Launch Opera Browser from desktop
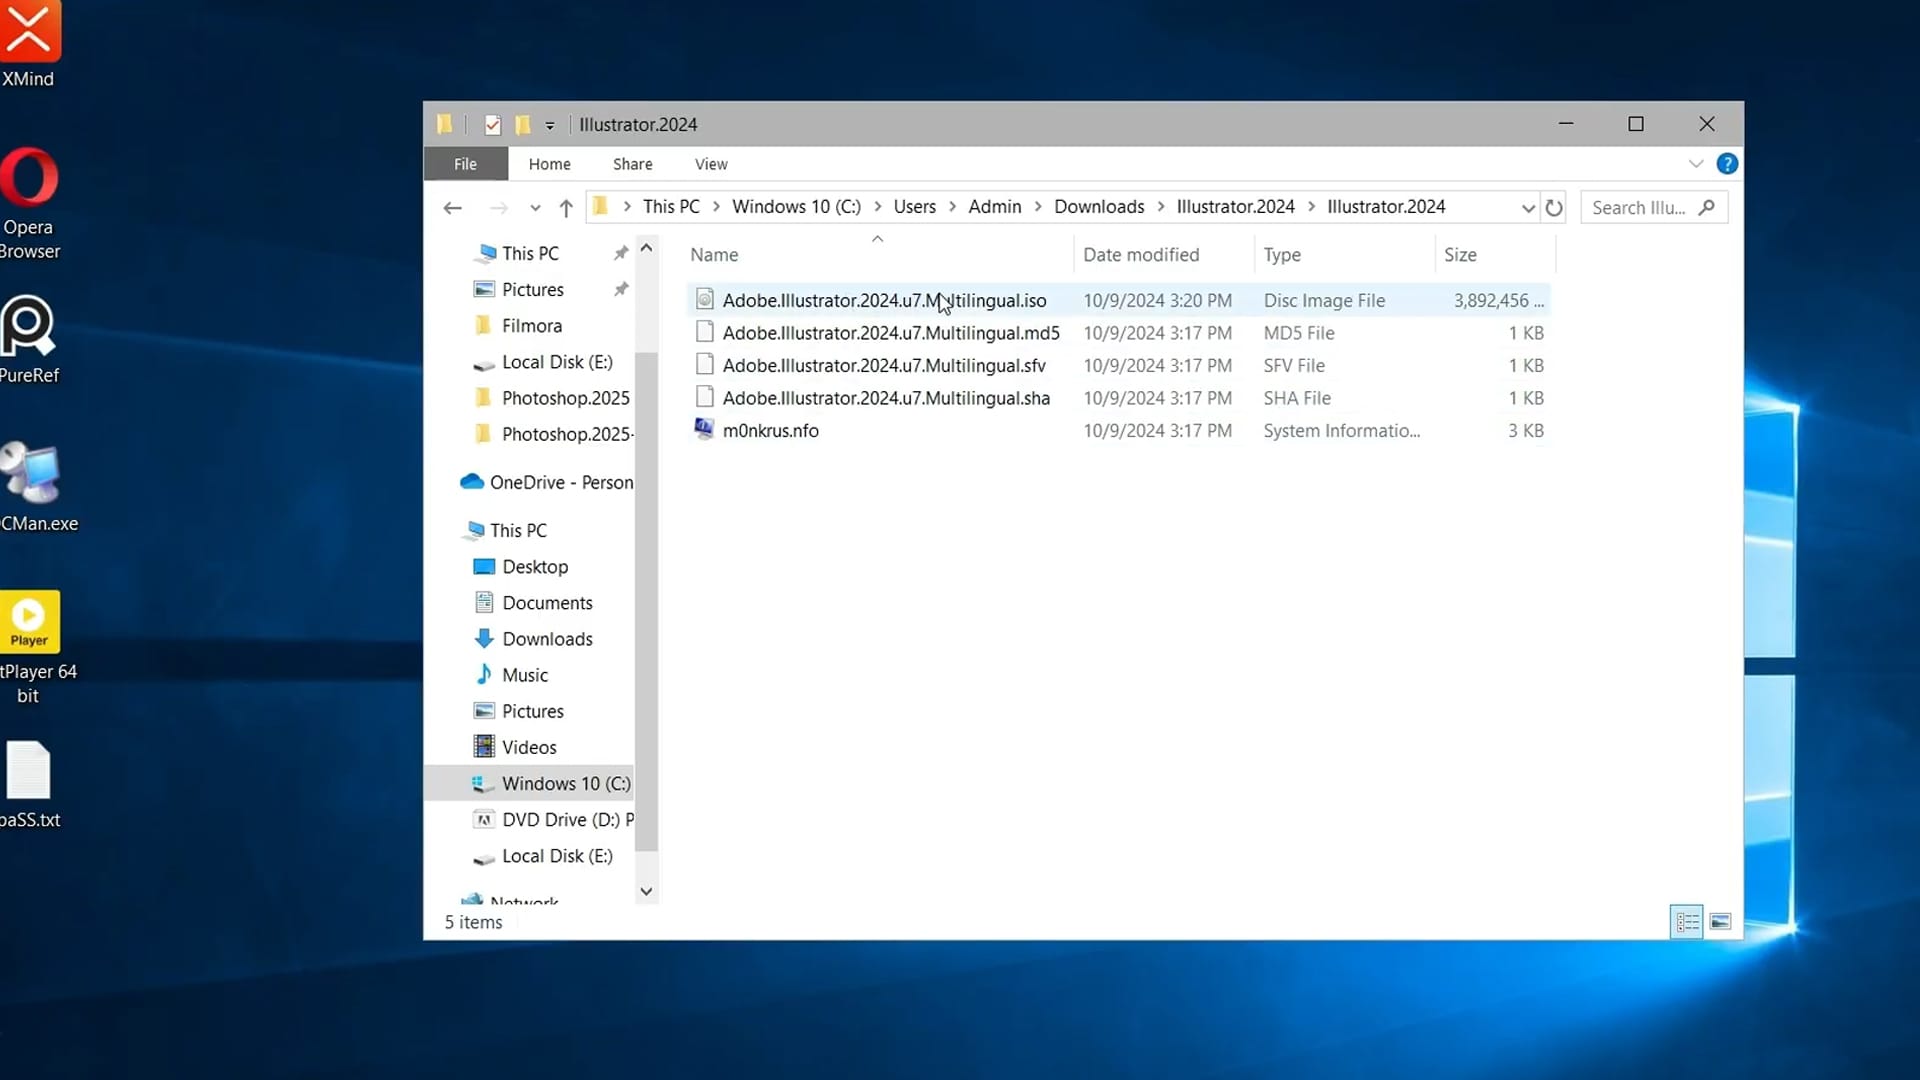 29,205
